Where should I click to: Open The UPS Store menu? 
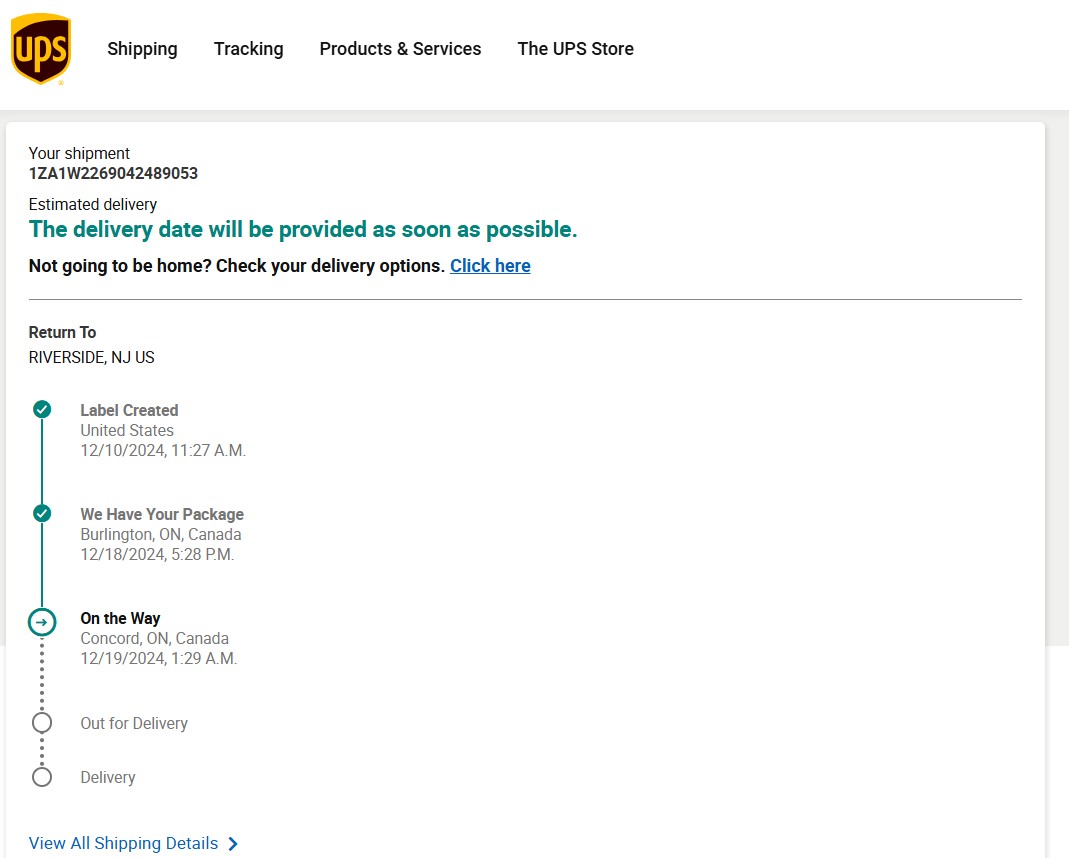[x=575, y=49]
